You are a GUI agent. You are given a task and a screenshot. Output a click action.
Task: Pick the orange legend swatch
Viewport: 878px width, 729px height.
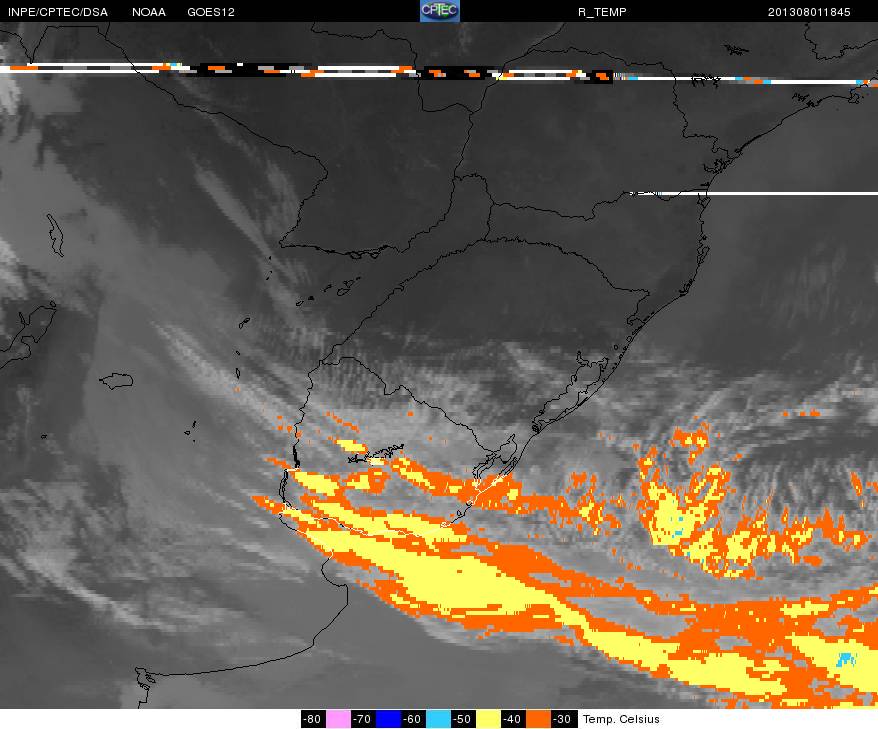[x=538, y=719]
